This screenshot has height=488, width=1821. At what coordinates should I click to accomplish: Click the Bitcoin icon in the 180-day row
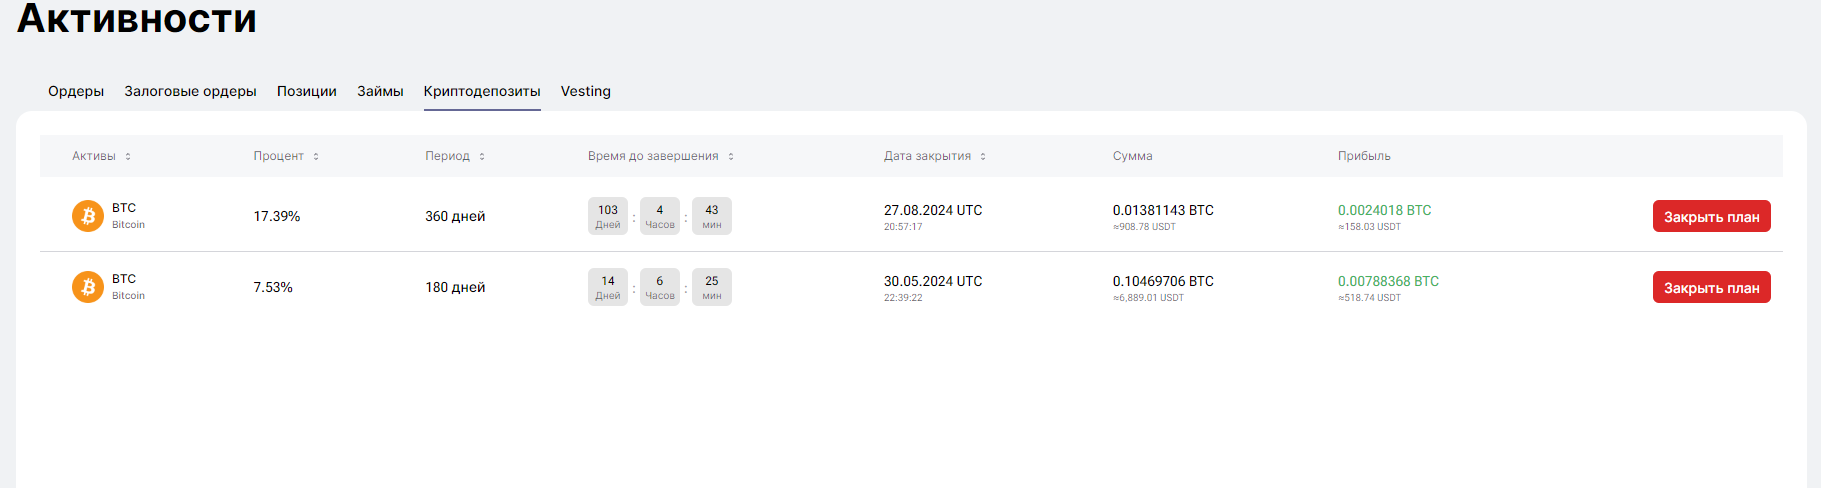[88, 287]
